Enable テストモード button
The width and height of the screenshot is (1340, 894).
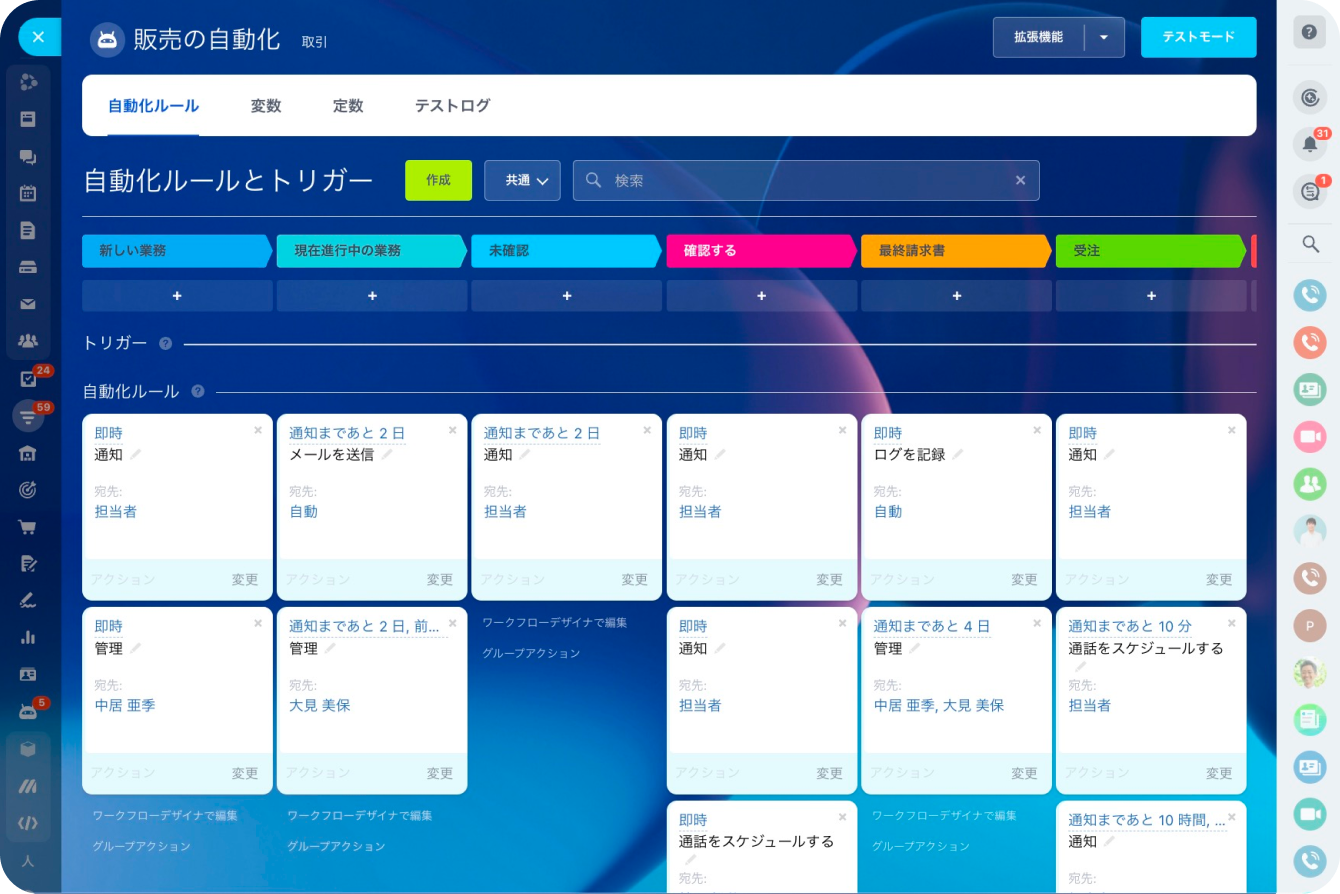(1198, 38)
